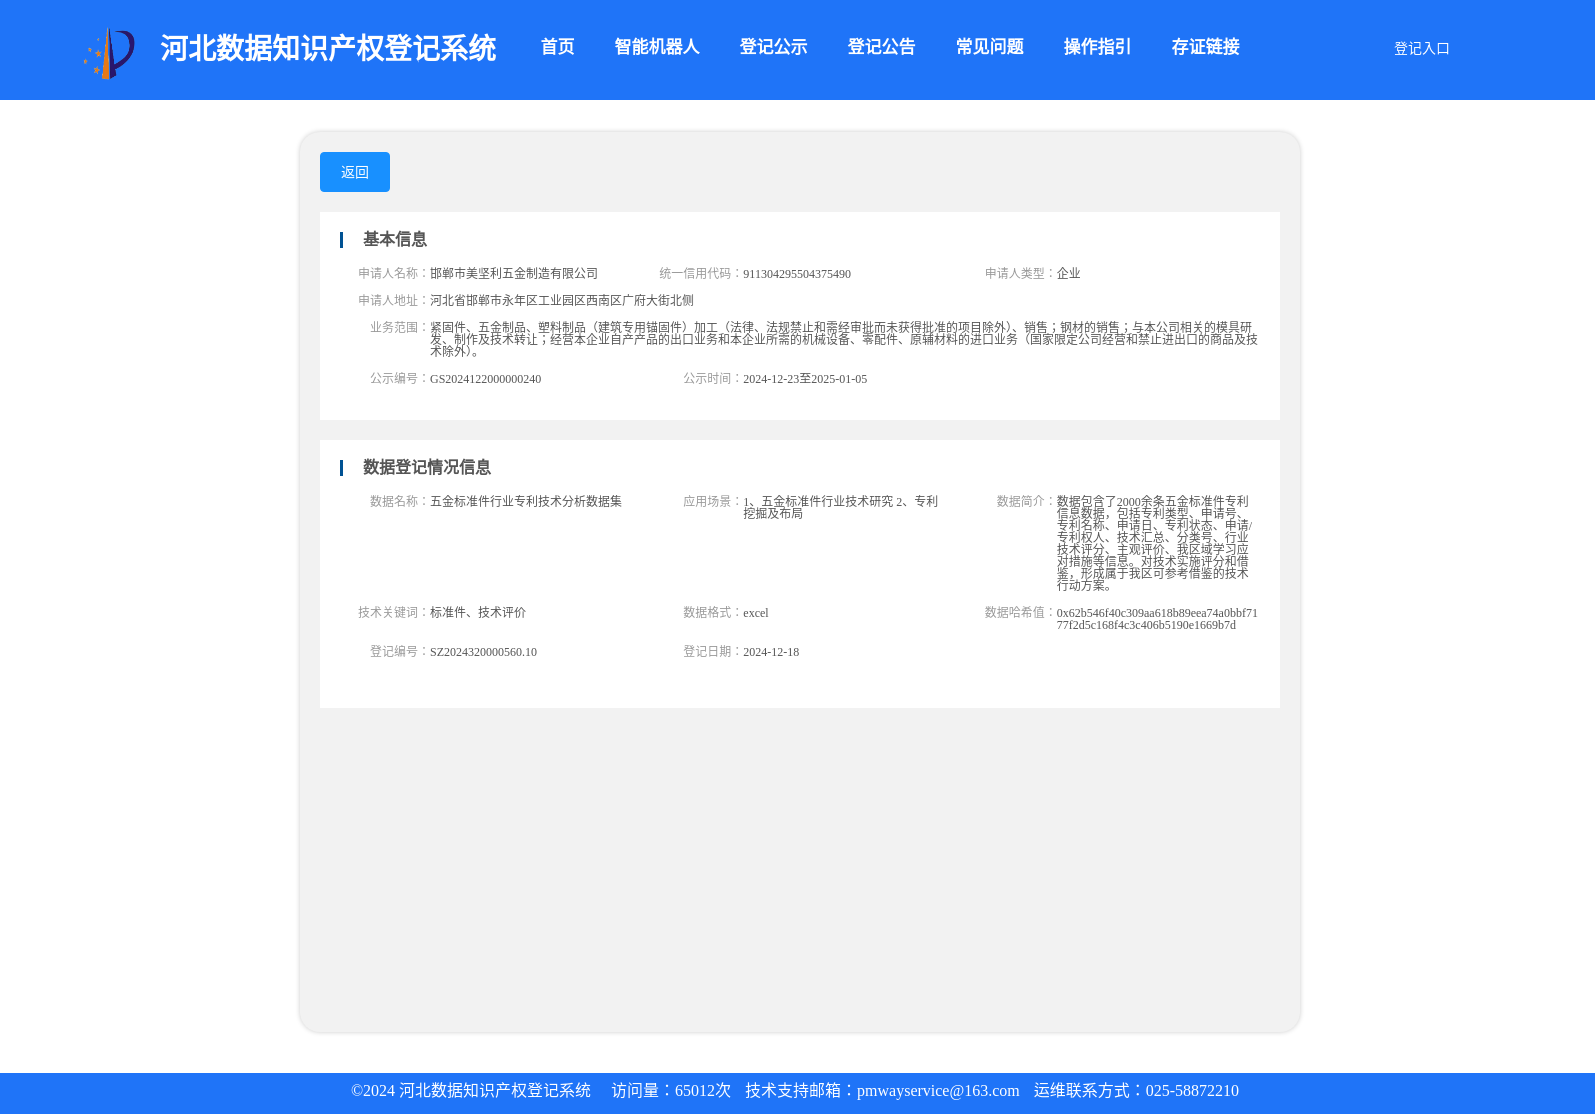Select publicity number GS2024122000000240
The height and width of the screenshot is (1114, 1595).
pyautogui.click(x=485, y=379)
